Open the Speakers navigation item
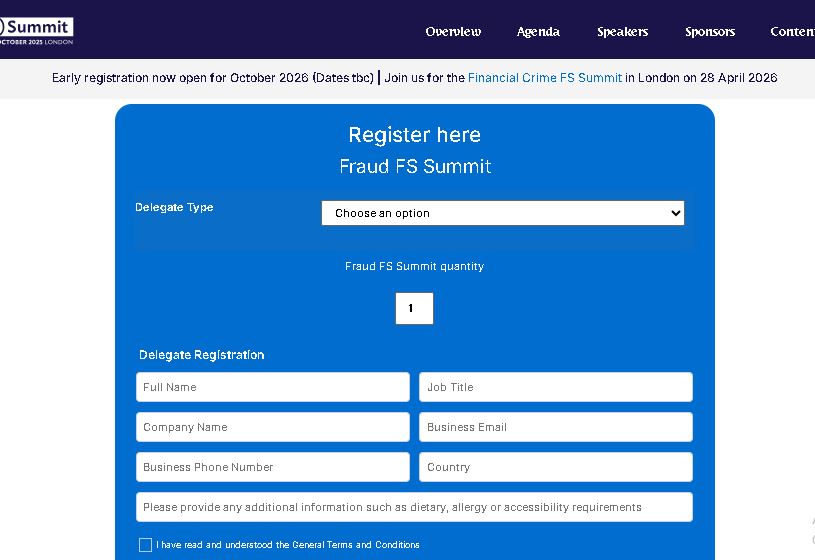The image size is (815, 560). (622, 32)
